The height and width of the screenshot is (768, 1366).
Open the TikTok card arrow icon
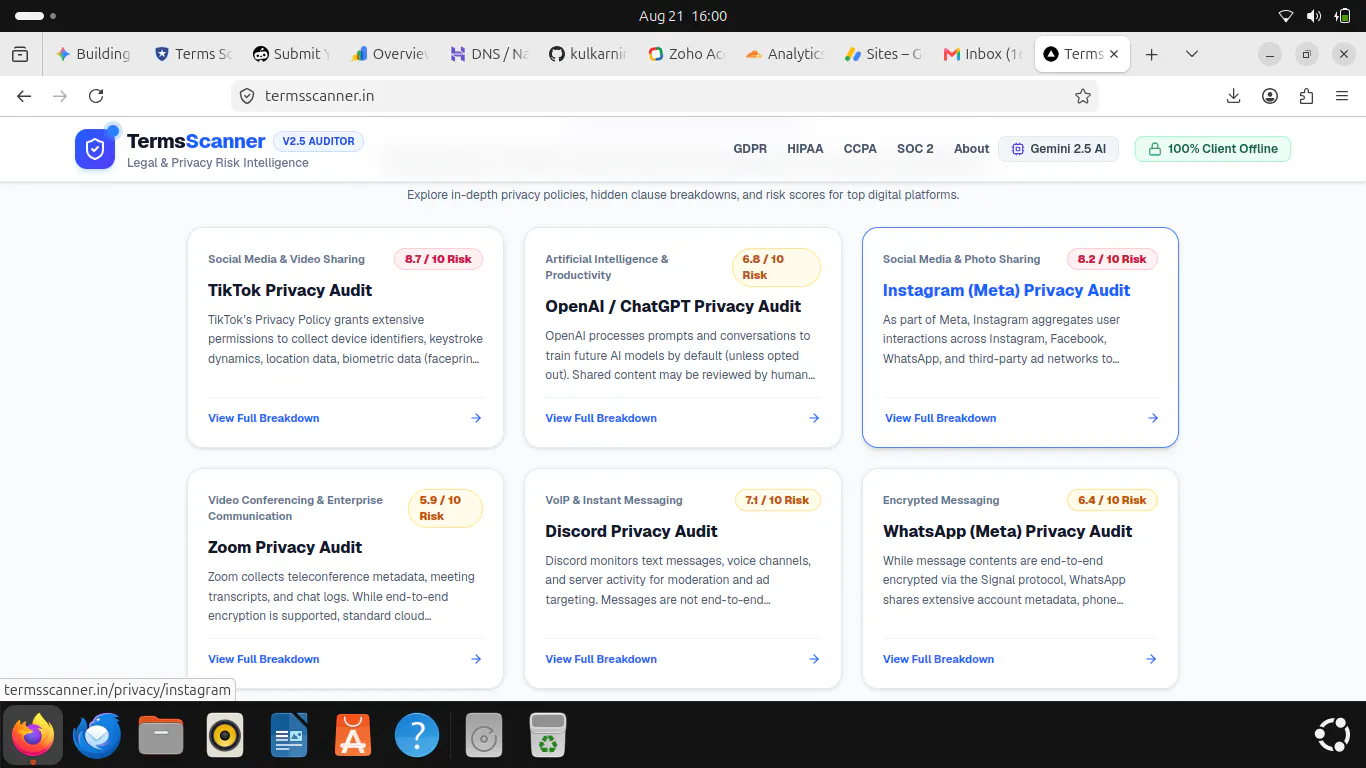[x=476, y=418]
